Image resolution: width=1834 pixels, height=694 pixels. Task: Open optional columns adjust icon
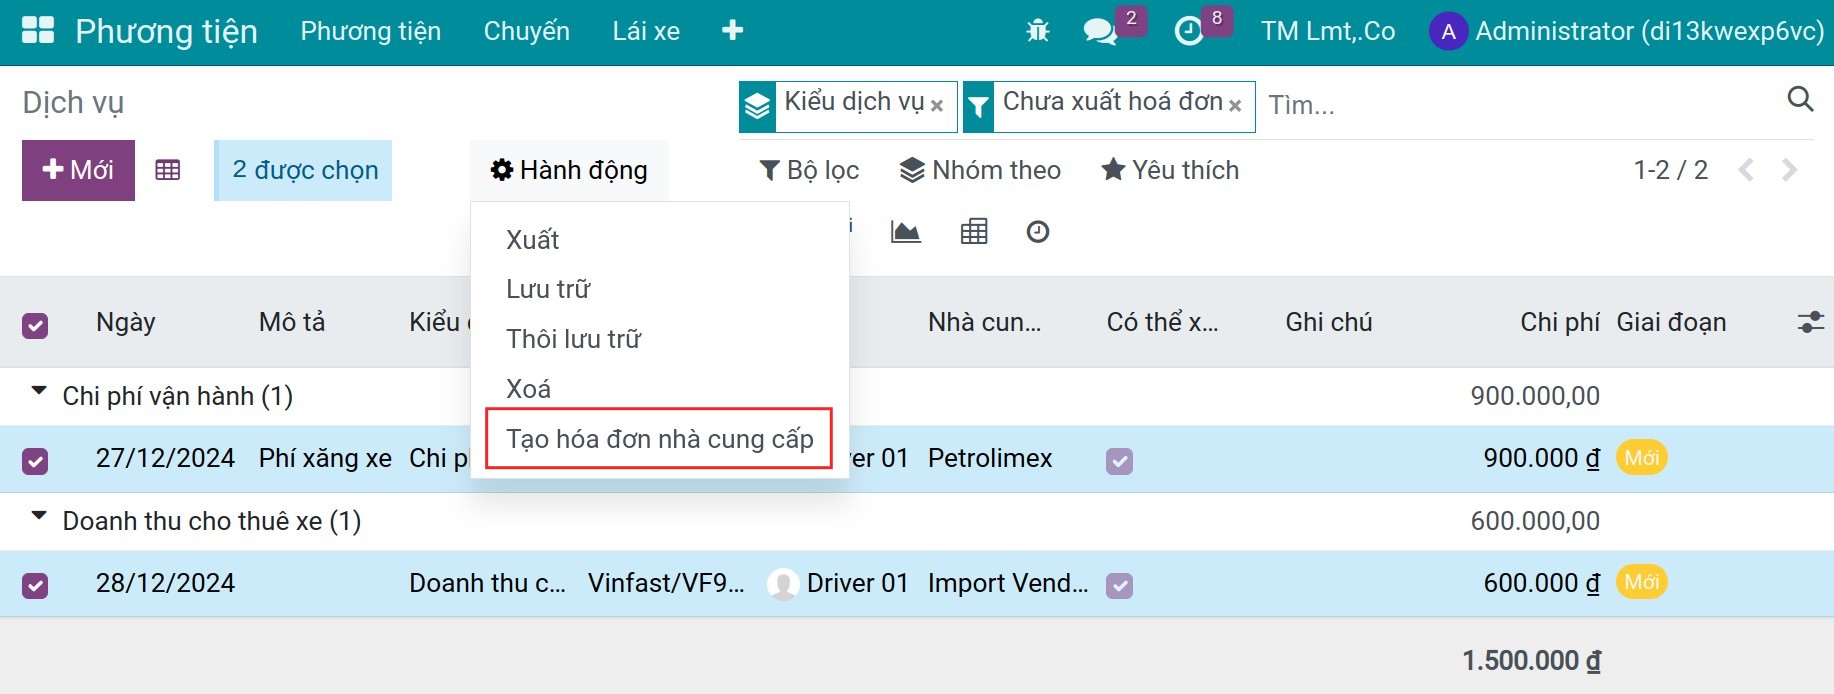click(1810, 322)
